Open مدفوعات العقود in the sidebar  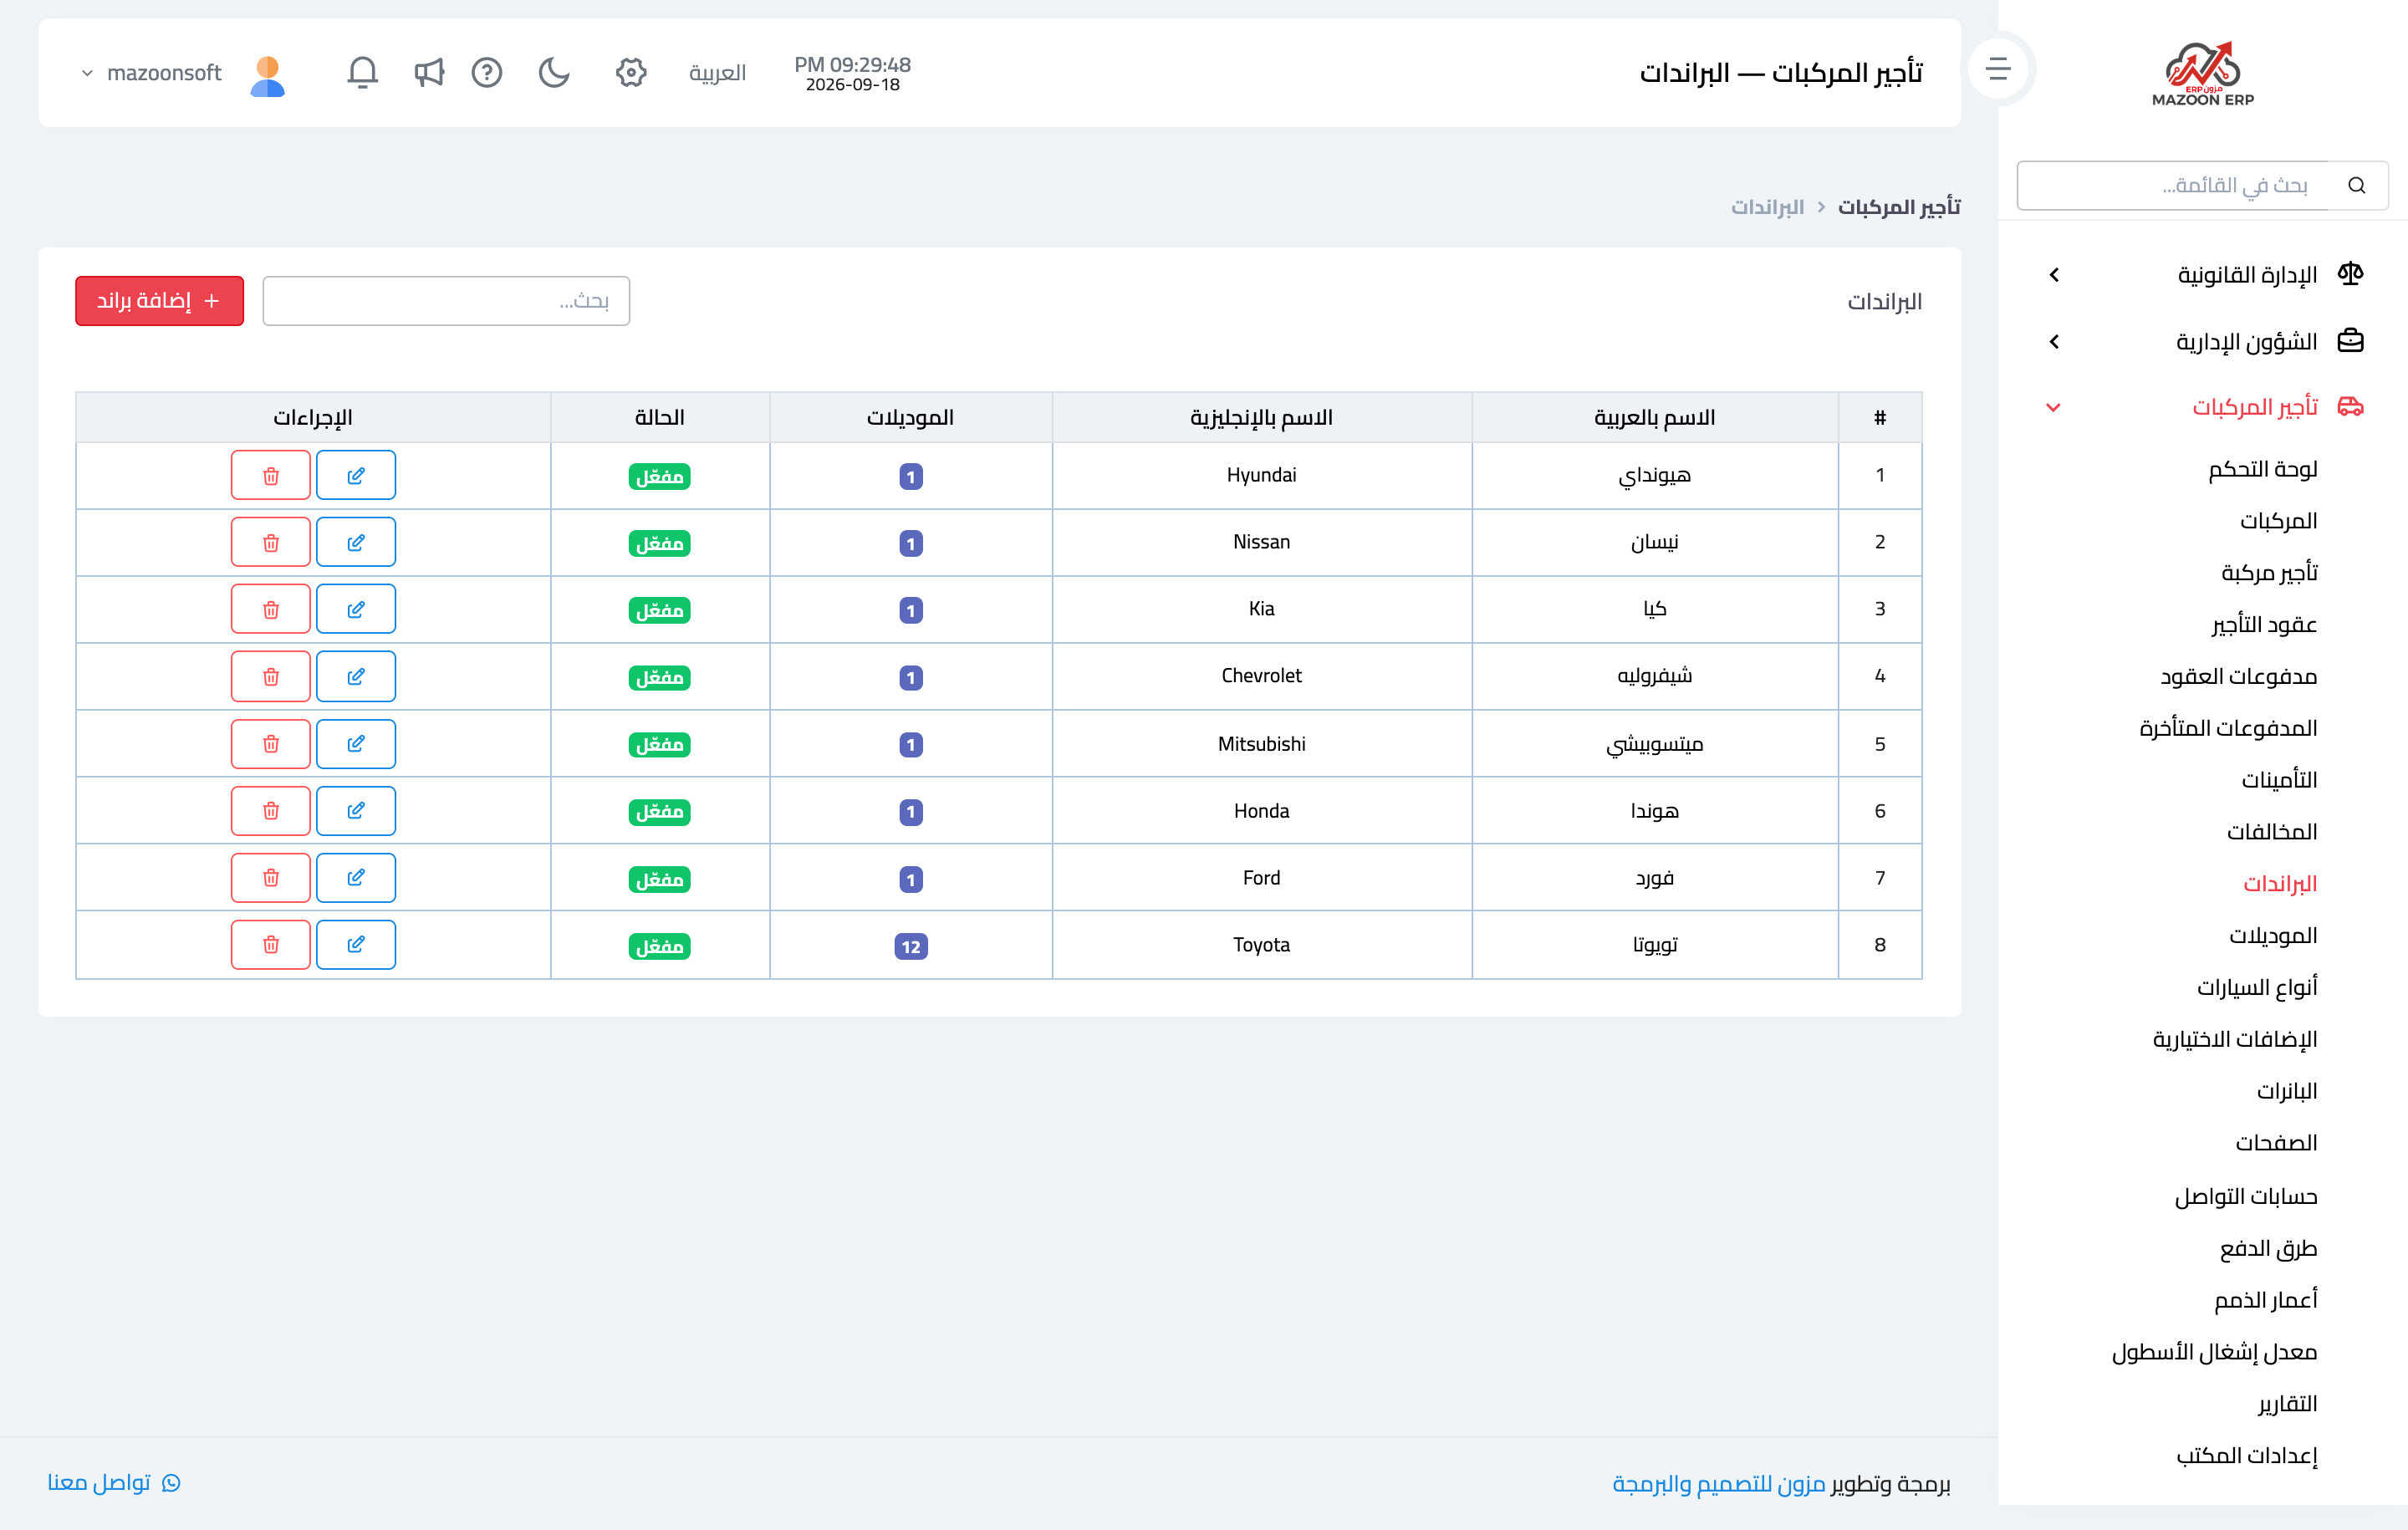2238,677
